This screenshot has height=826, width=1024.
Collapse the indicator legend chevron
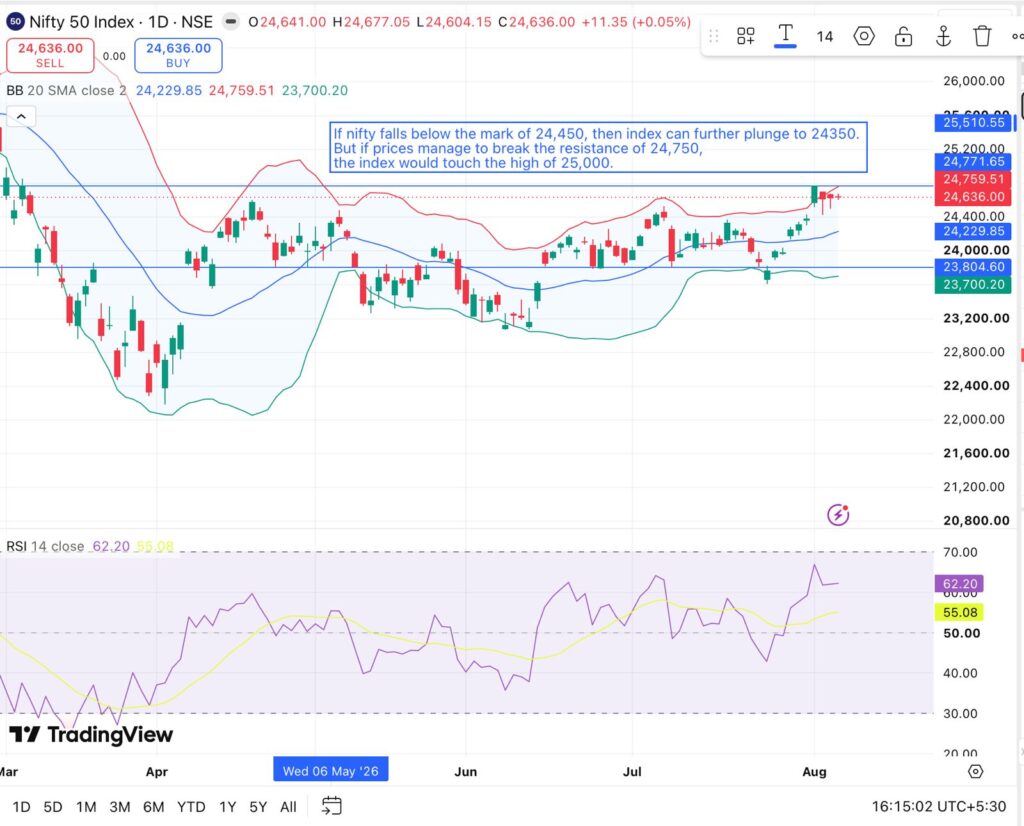tap(21, 117)
